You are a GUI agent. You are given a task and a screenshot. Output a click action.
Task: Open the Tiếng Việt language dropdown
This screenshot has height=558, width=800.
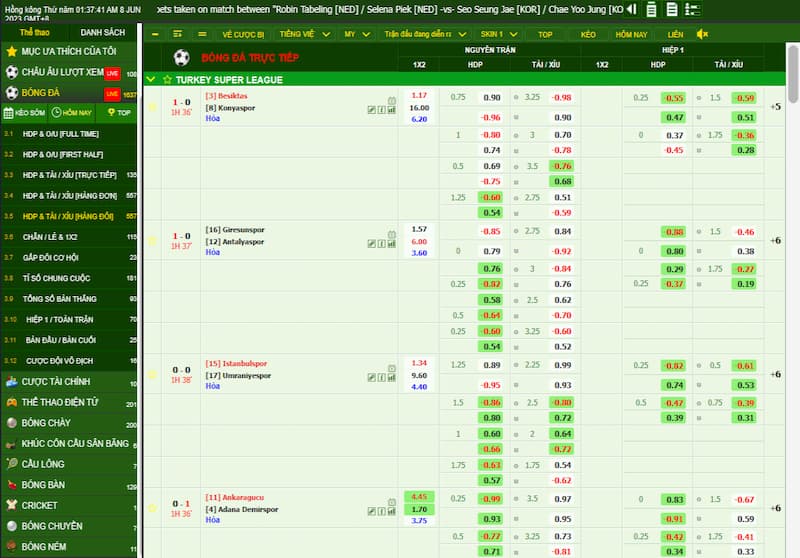[x=295, y=34]
